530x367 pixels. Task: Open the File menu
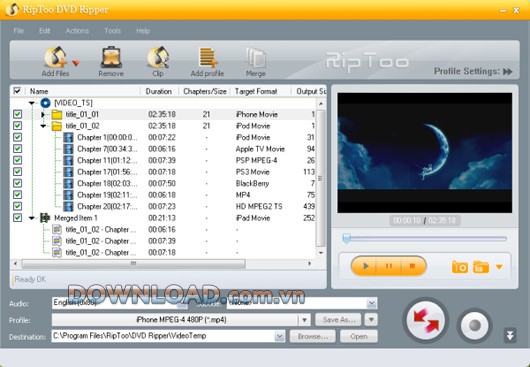point(19,31)
